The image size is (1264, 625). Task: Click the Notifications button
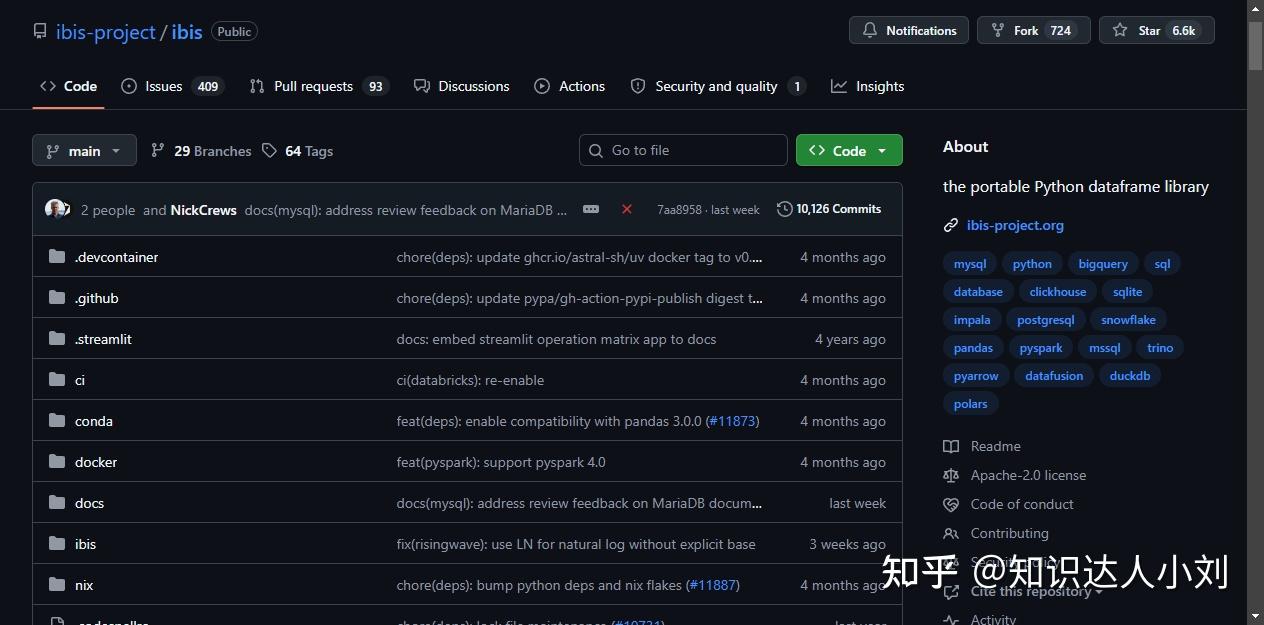[909, 30]
